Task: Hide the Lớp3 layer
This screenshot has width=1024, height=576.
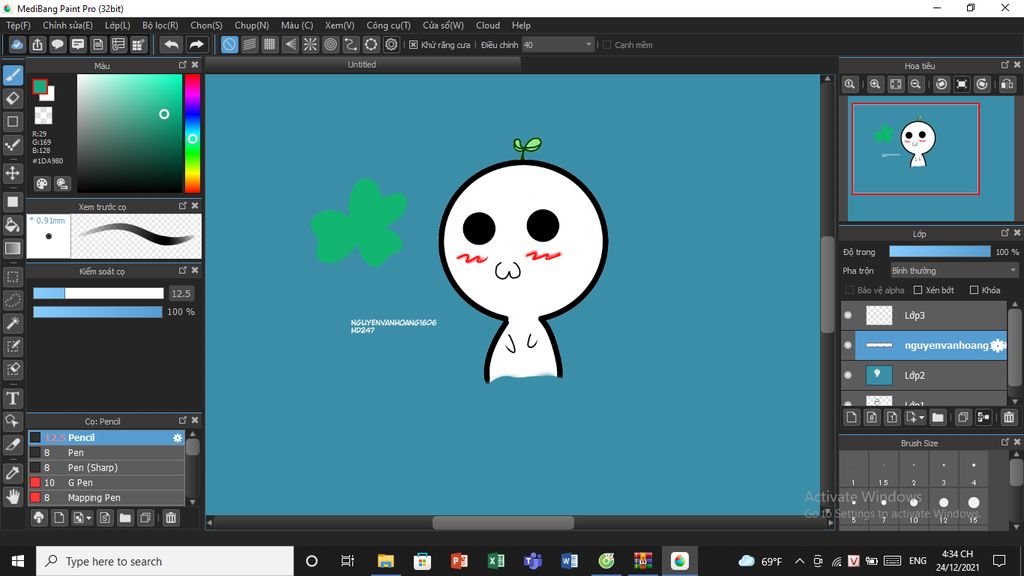Action: (x=848, y=315)
